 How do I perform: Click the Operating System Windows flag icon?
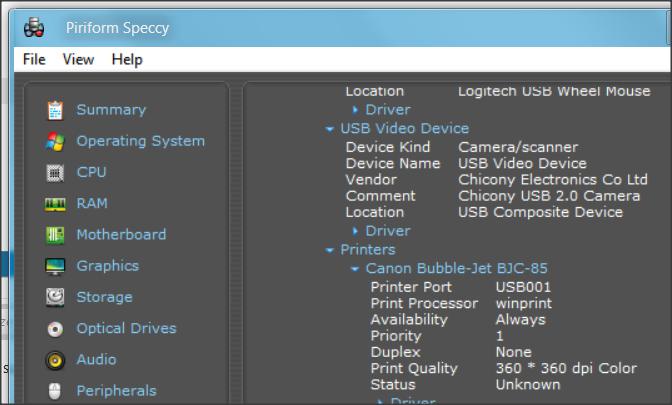tap(55, 141)
